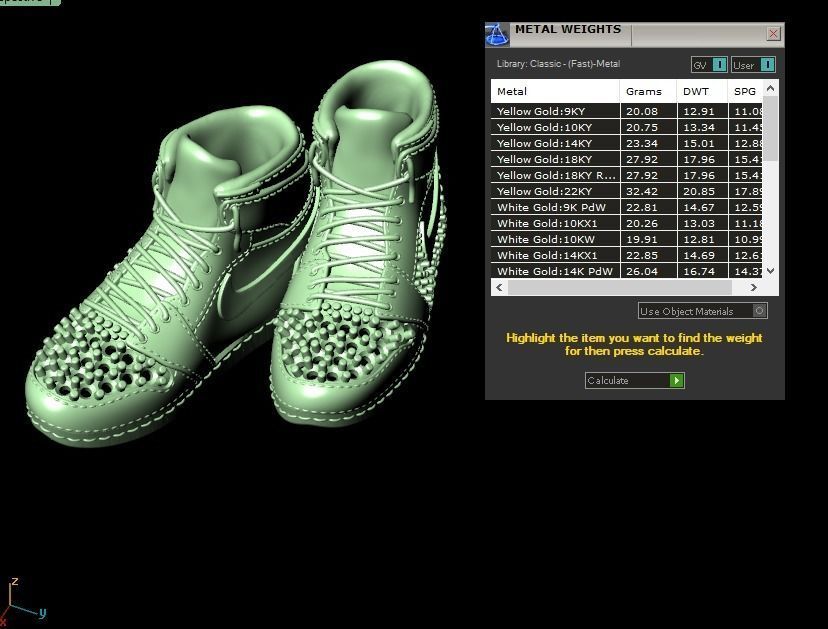
Task: Click the Calculate button
Action: [635, 380]
